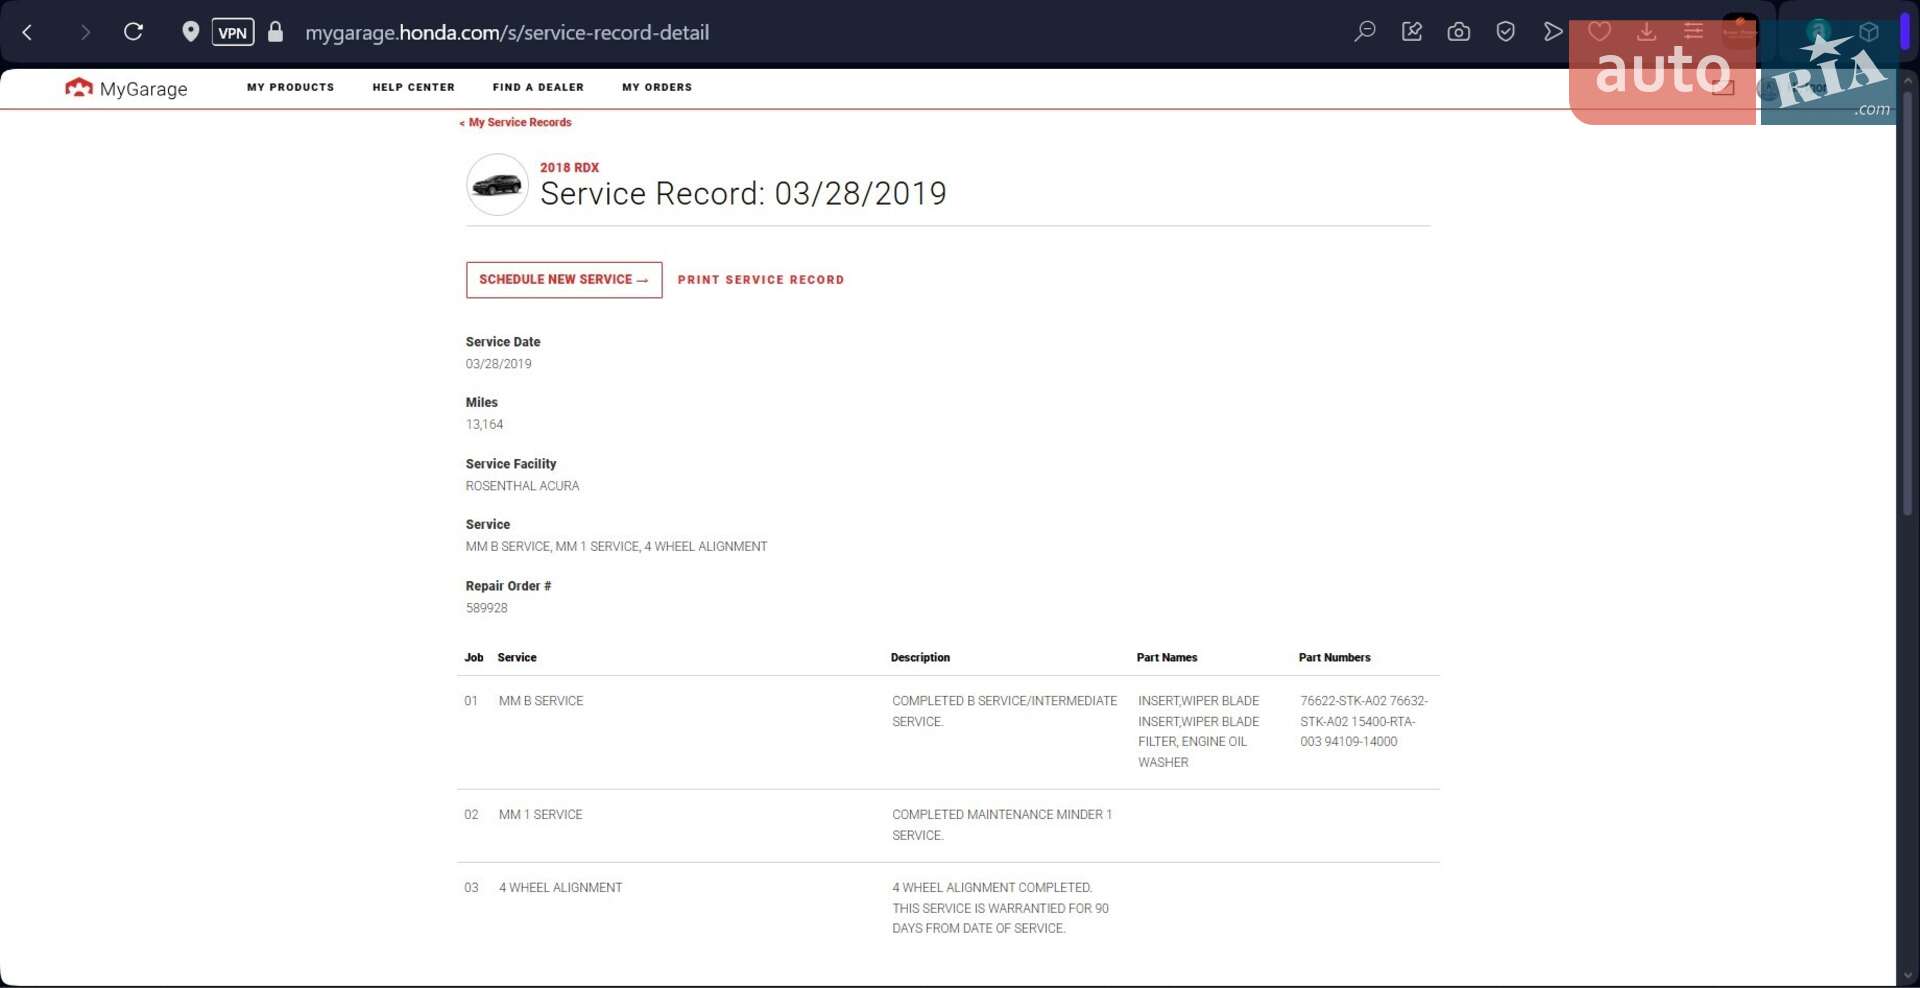Open the HELP CENTER menu

pos(414,87)
